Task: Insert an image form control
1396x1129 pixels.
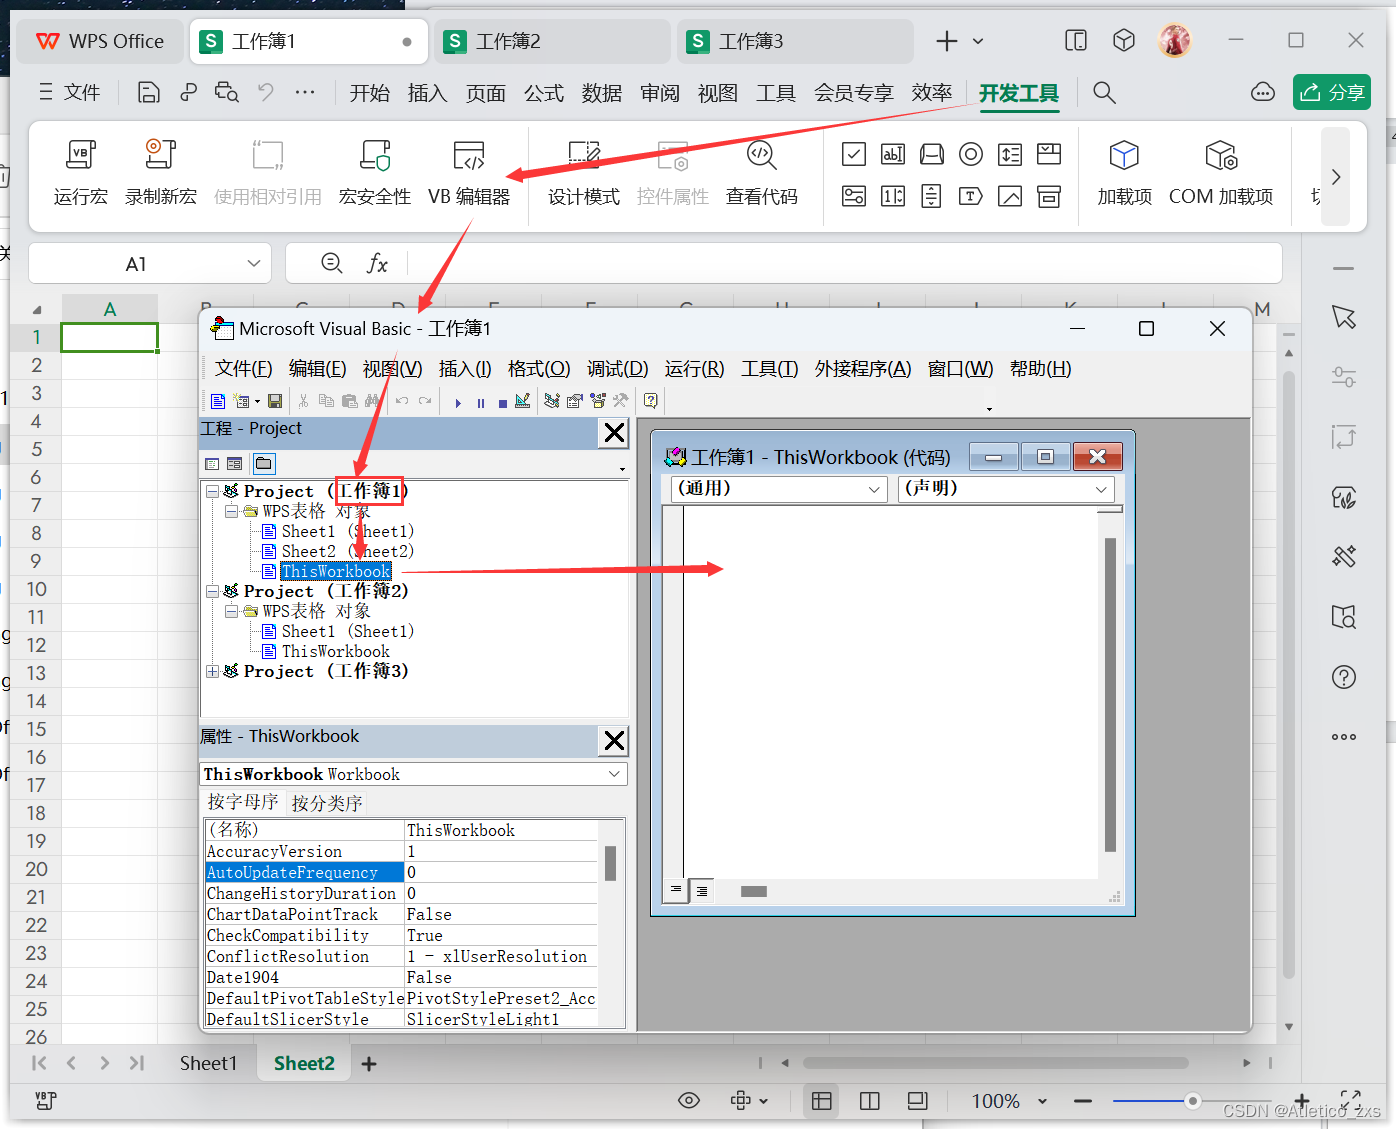Action: (x=1010, y=196)
